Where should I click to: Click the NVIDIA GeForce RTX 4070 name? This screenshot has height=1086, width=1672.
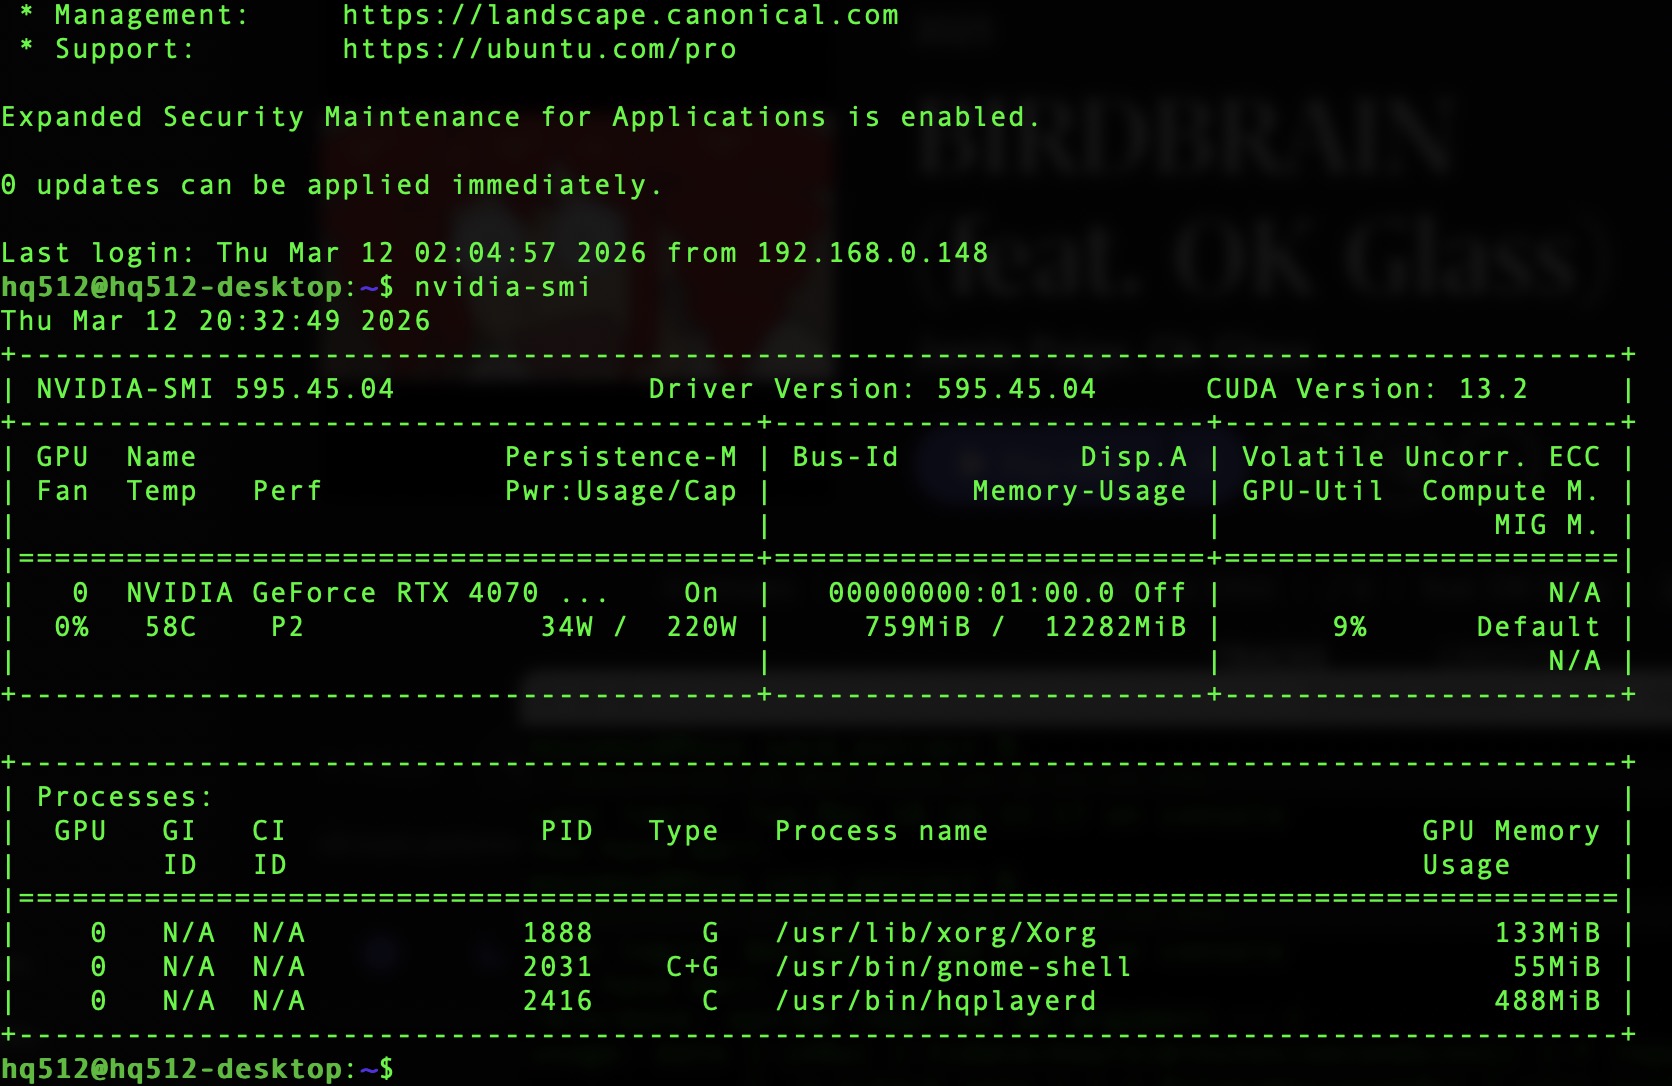click(x=332, y=594)
